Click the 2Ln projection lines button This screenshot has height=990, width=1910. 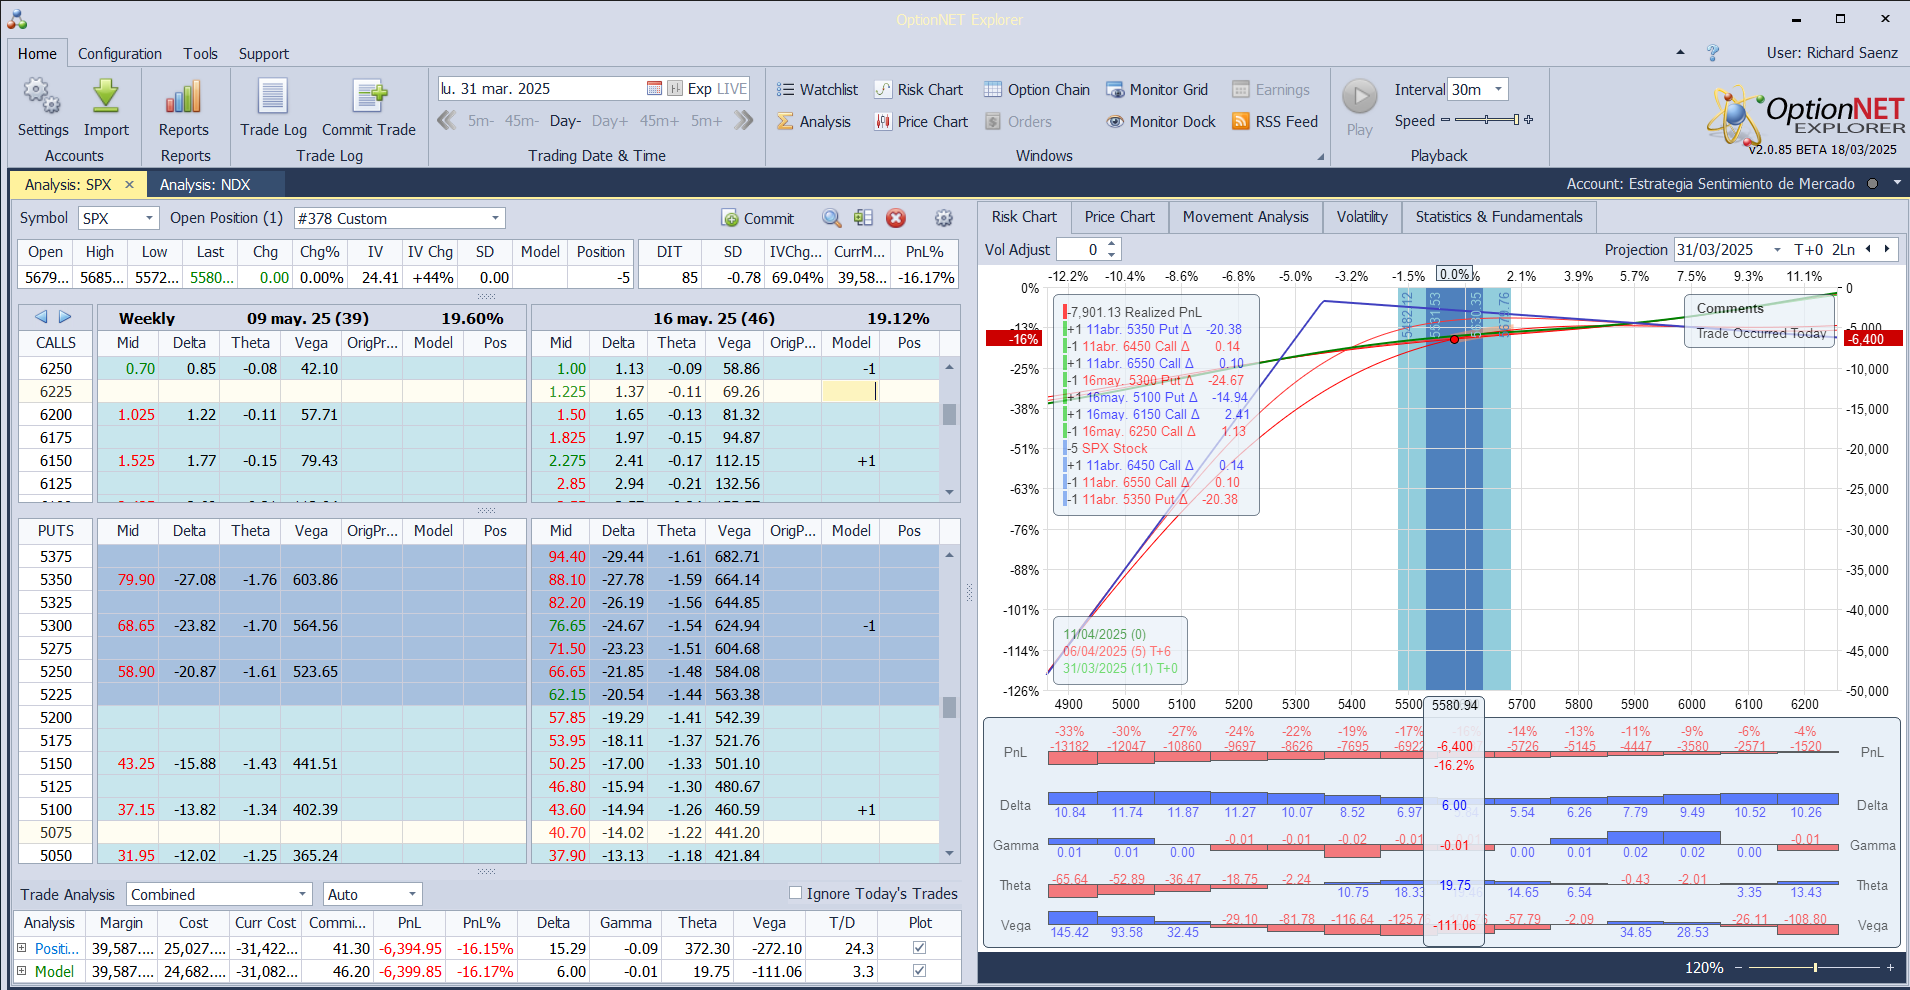[1843, 250]
